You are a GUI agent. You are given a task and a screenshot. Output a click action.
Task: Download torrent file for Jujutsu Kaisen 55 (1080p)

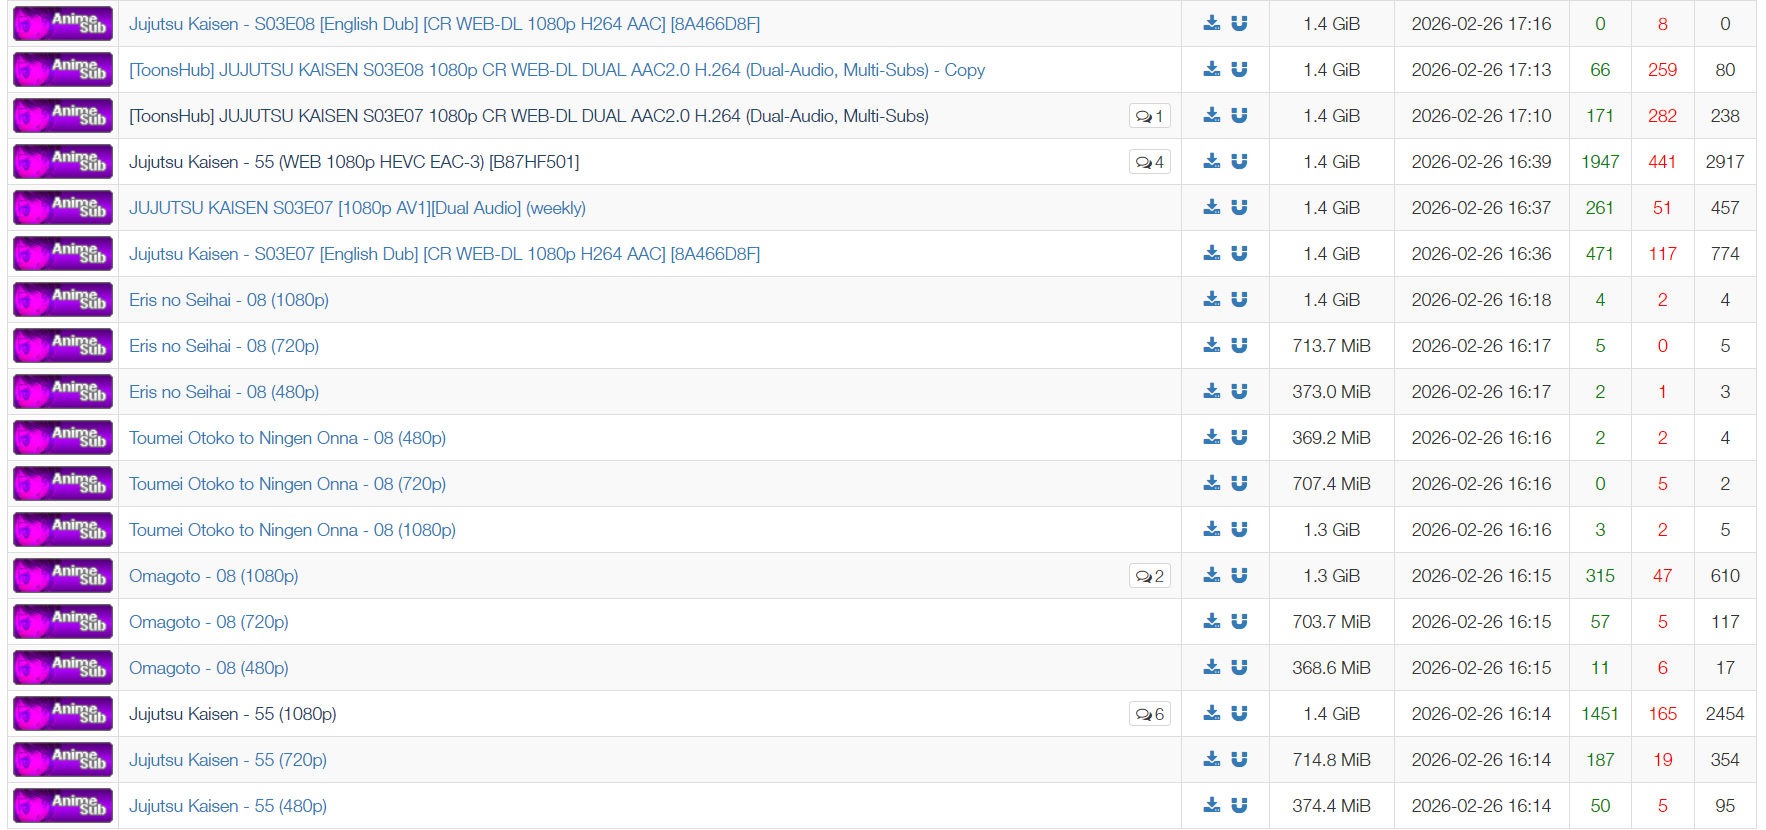click(x=1211, y=713)
